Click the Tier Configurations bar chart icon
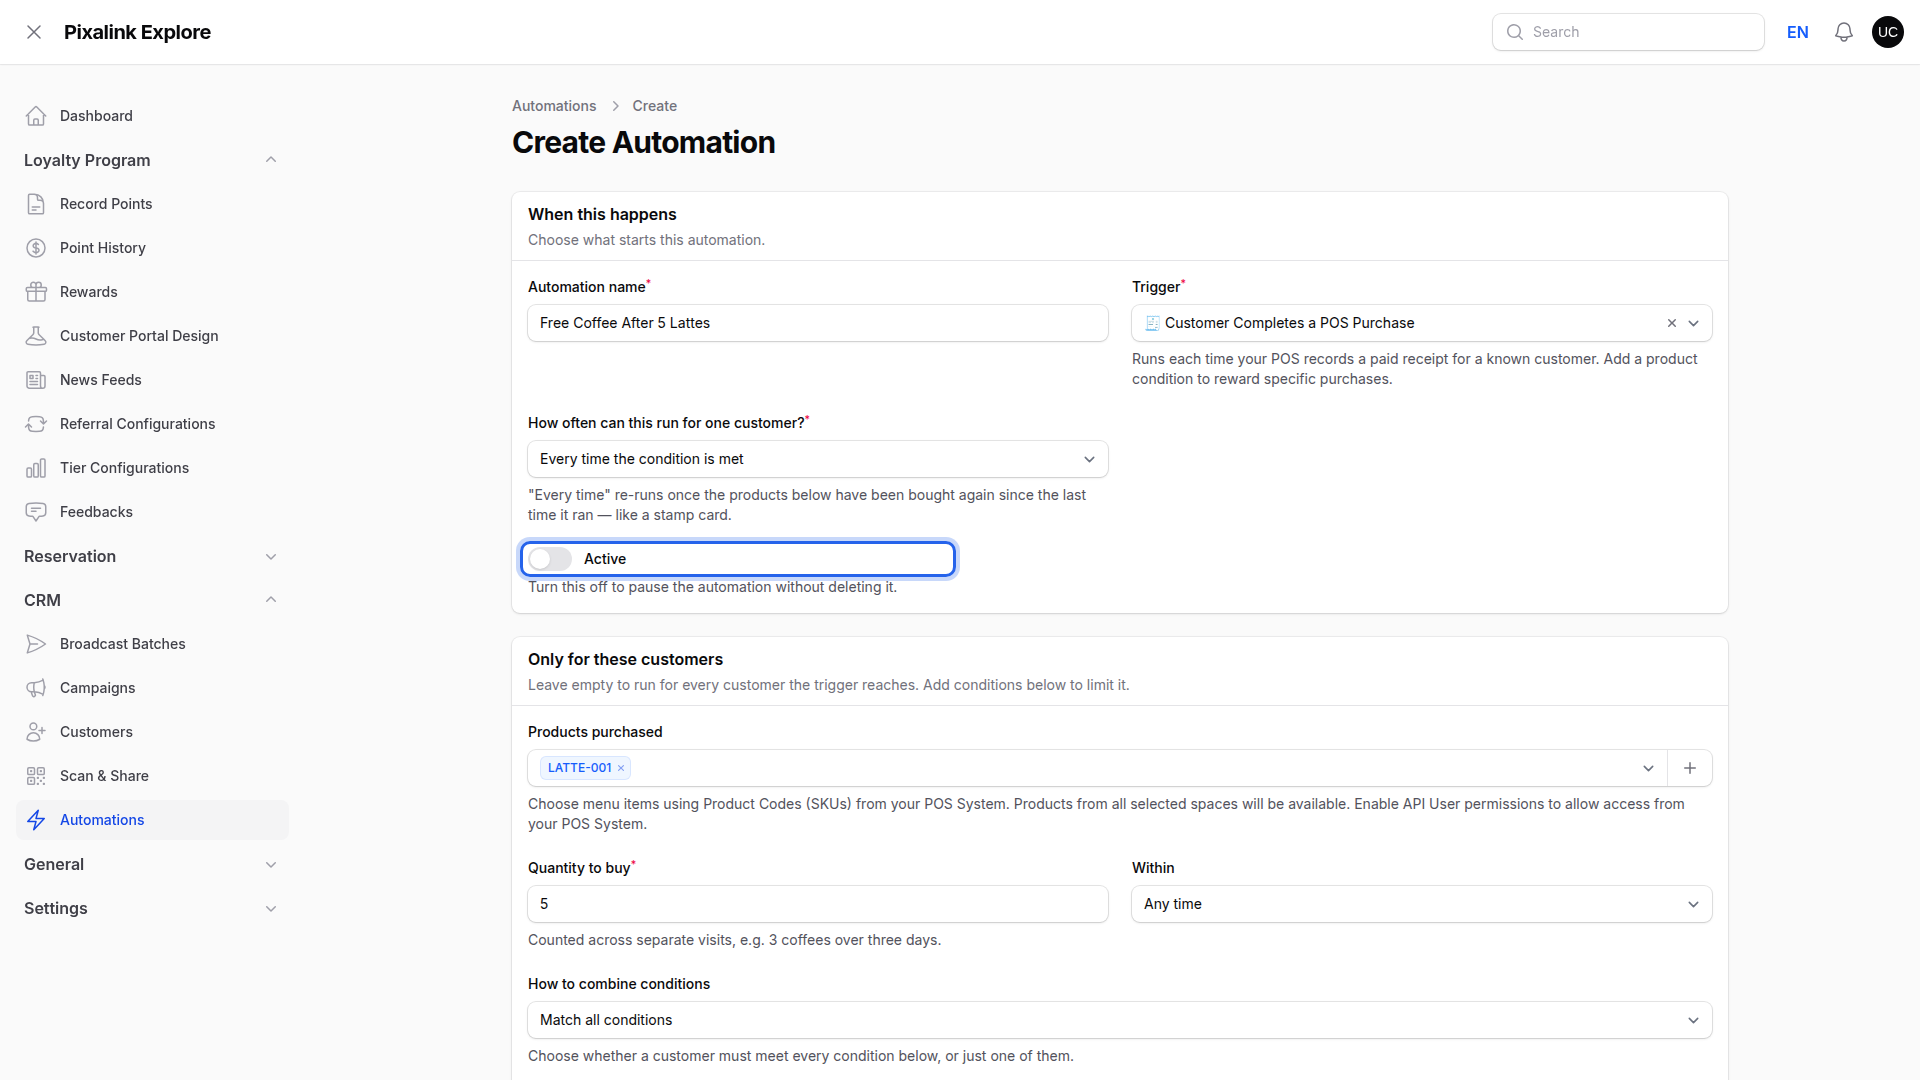 coord(36,468)
